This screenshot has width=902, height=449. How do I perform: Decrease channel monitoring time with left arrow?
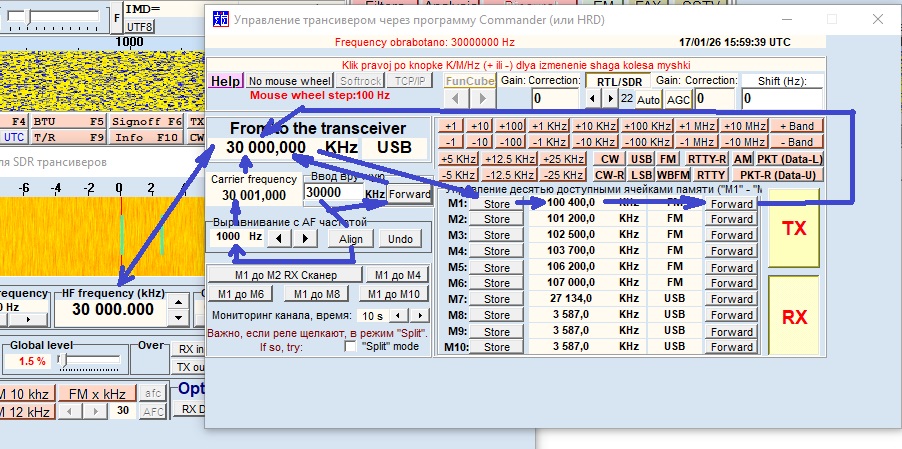397,316
